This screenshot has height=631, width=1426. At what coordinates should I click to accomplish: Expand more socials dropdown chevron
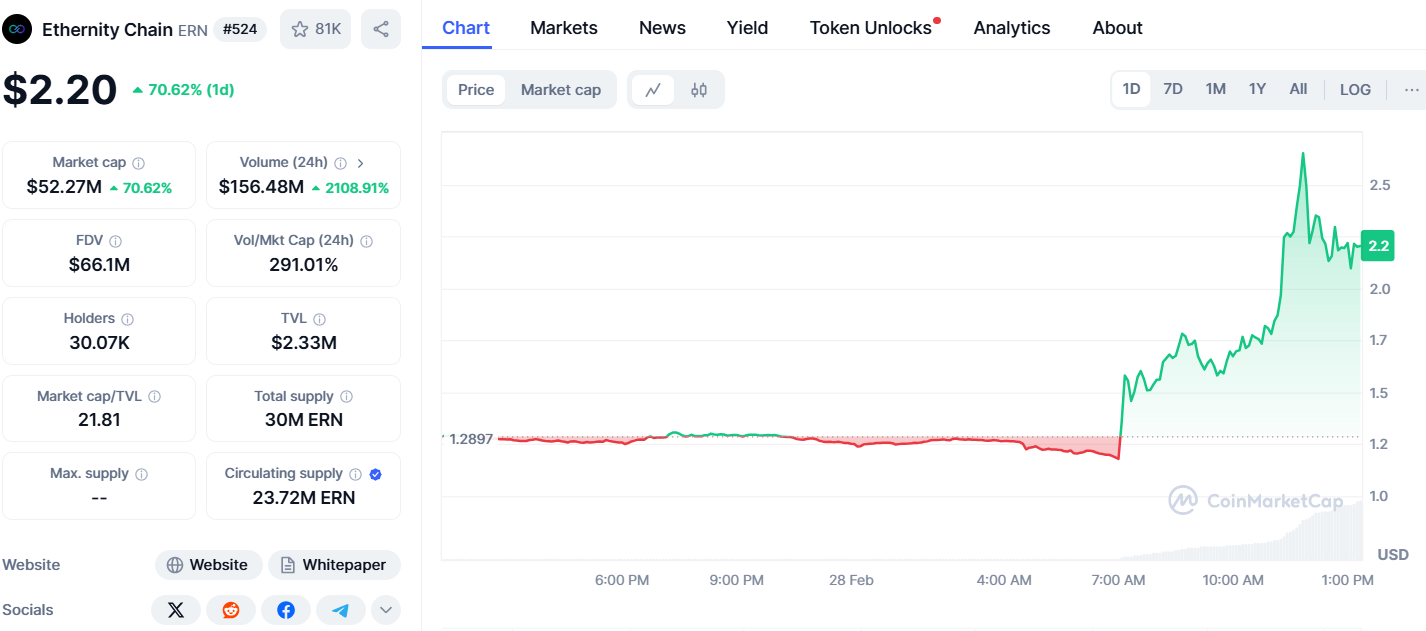pyautogui.click(x=386, y=610)
